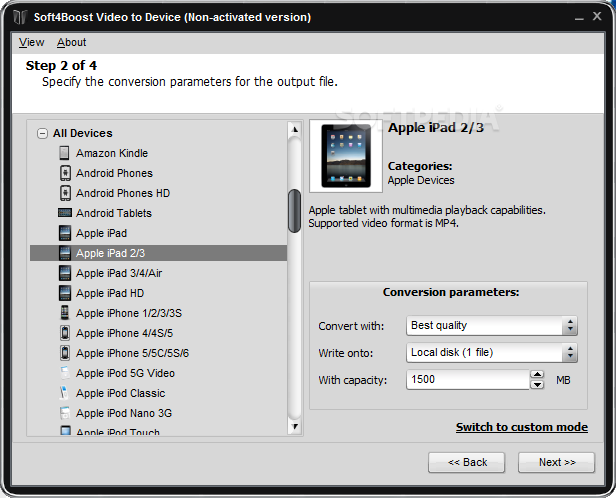
Task: Click the Apple iPhone 4/4S/5 icon
Action: click(65, 333)
